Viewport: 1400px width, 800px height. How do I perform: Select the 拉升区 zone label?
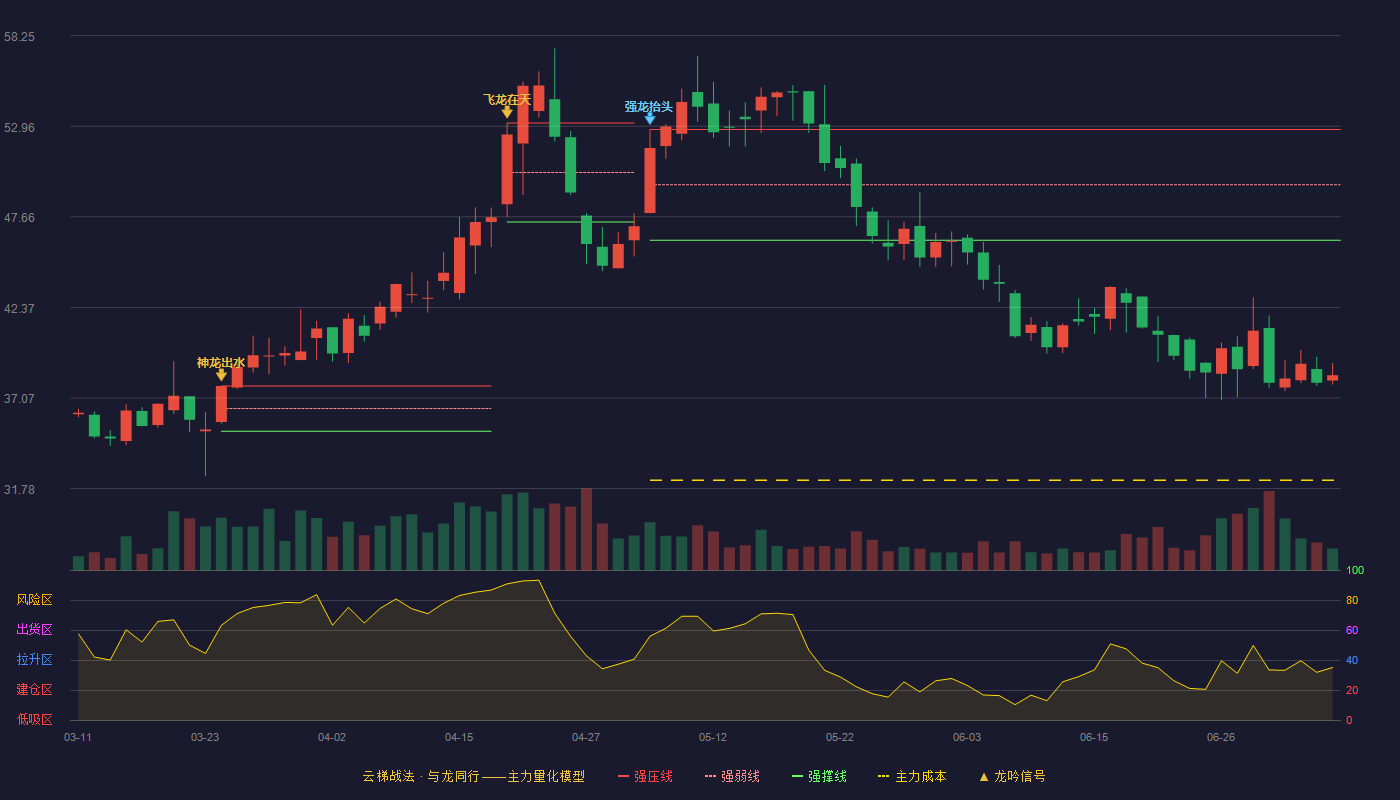click(34, 660)
